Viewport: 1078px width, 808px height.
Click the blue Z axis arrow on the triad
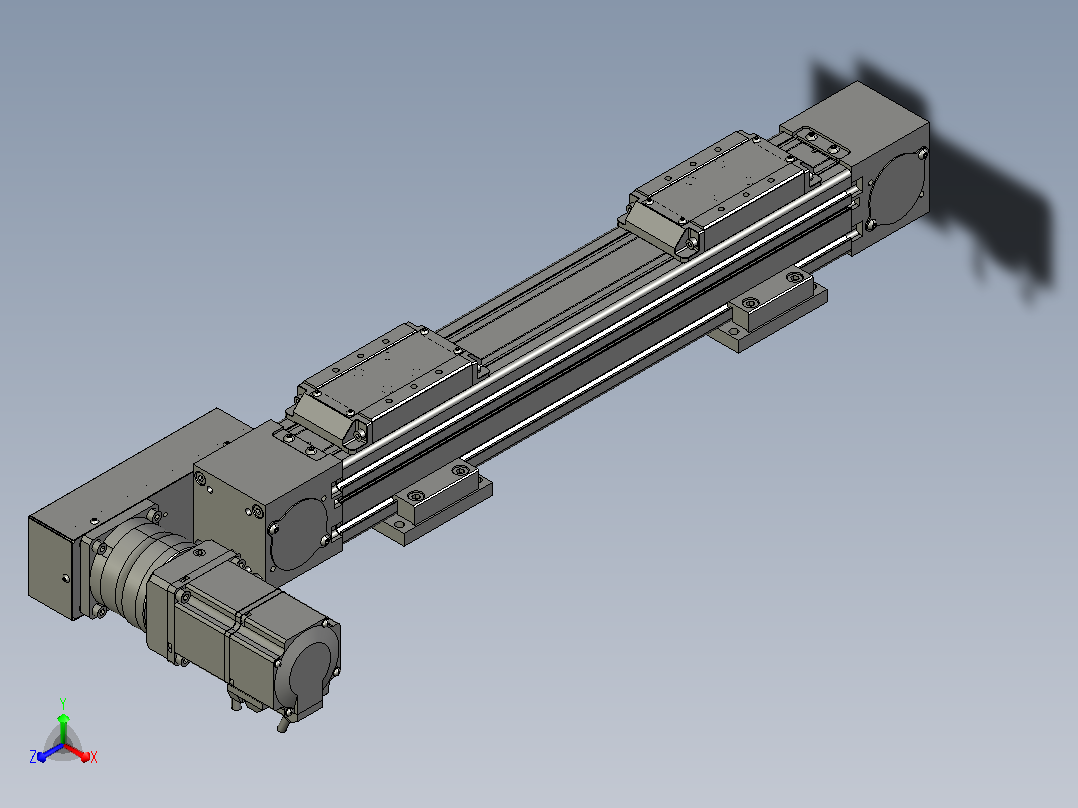48,753
